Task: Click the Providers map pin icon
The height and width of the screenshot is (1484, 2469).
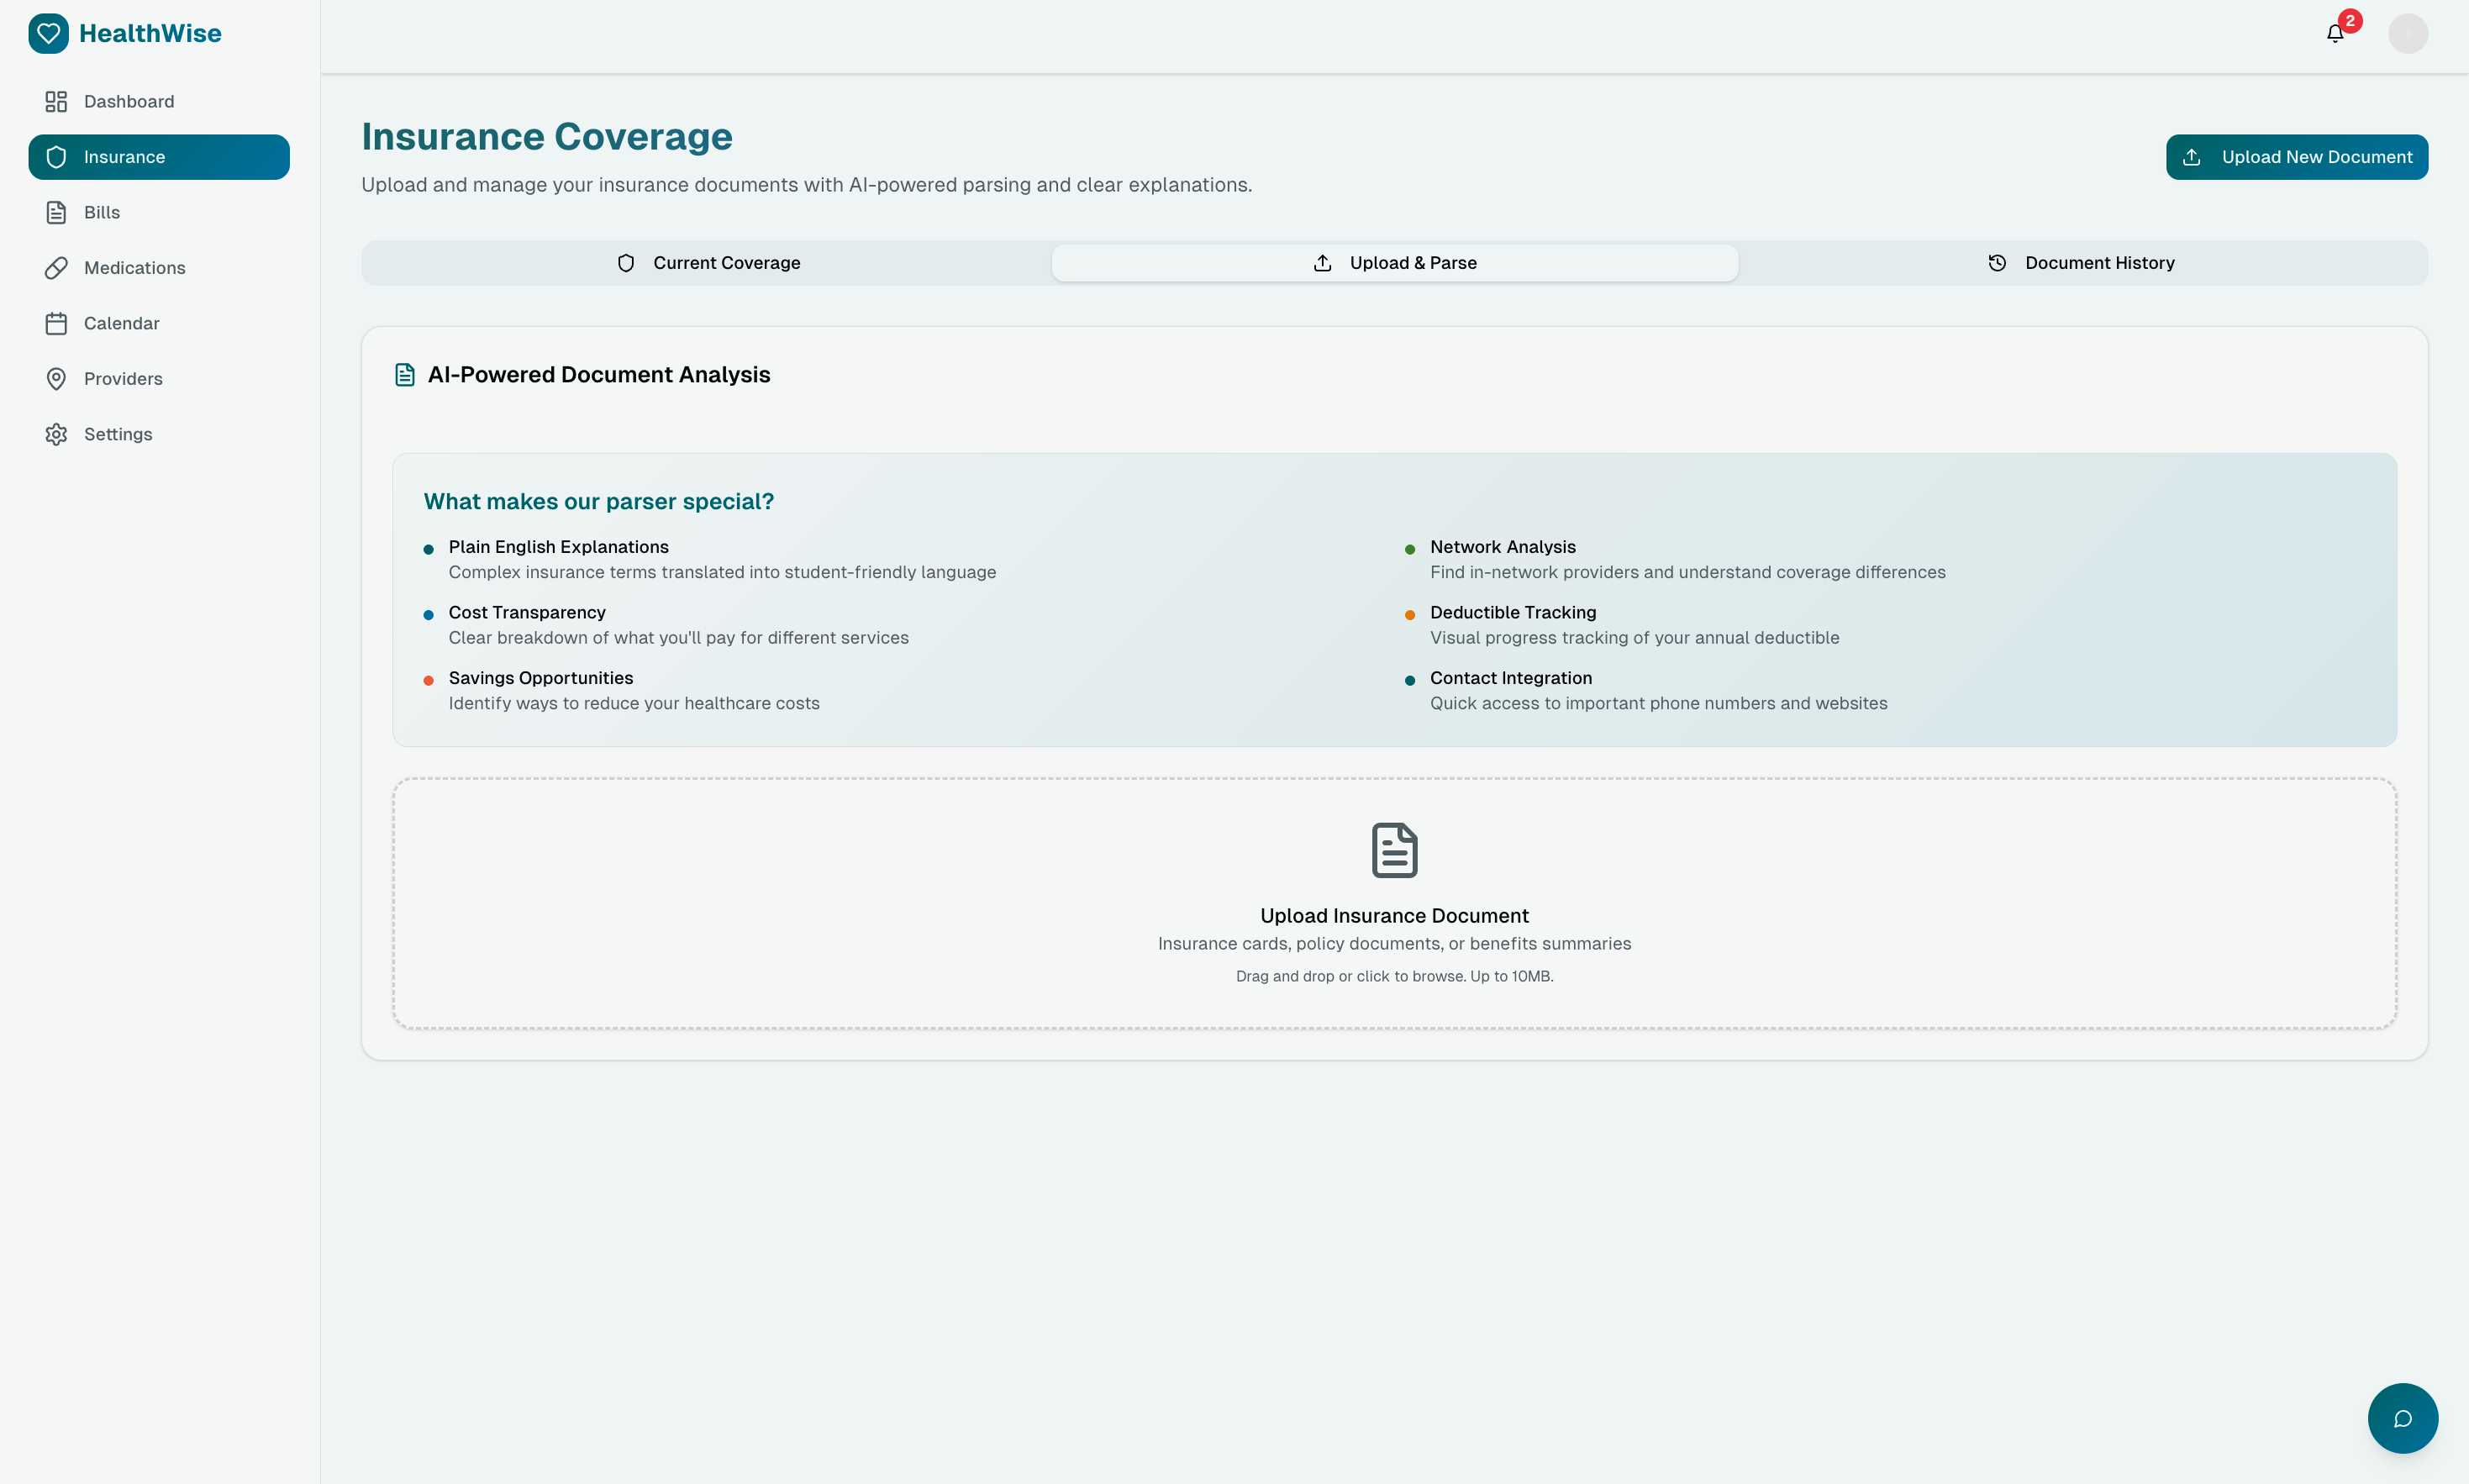Action: [x=56, y=379]
